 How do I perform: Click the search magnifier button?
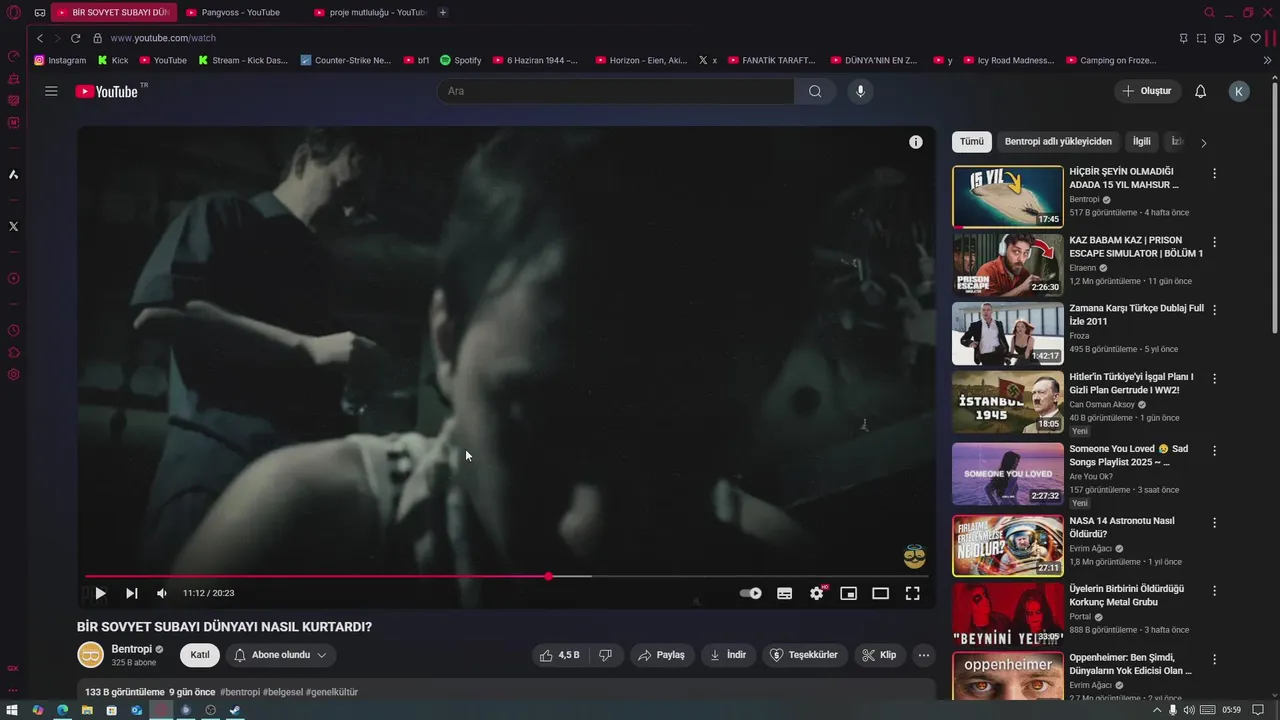(x=815, y=91)
